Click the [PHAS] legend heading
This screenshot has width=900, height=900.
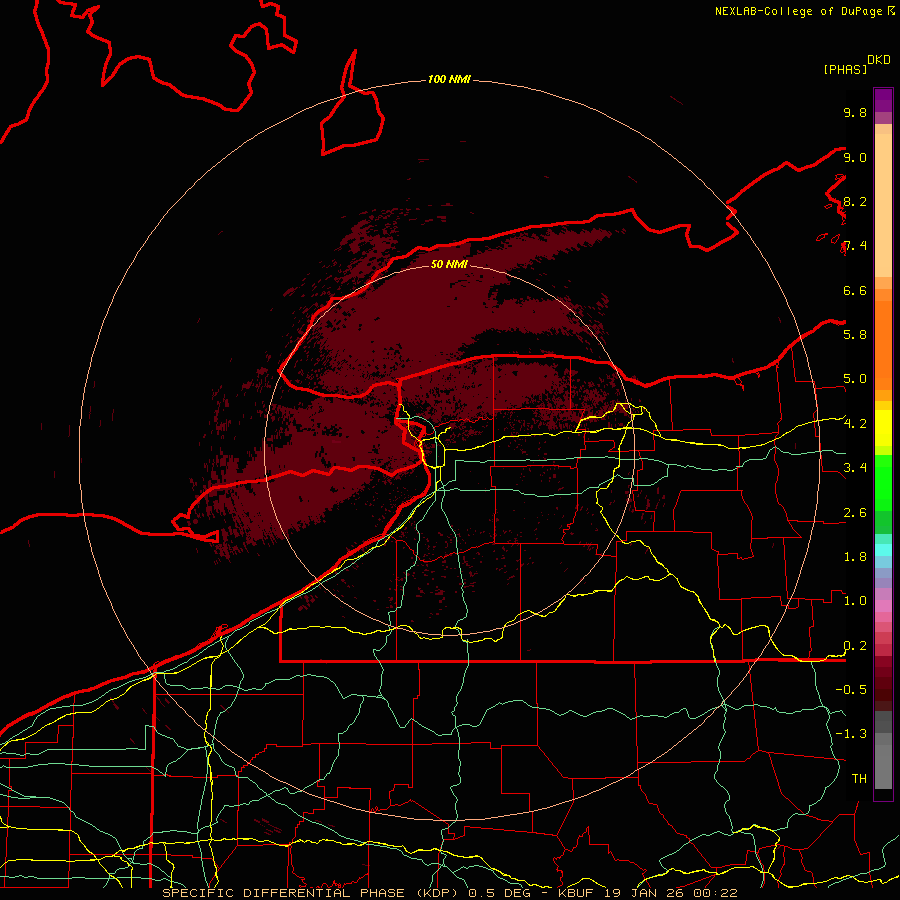[845, 69]
